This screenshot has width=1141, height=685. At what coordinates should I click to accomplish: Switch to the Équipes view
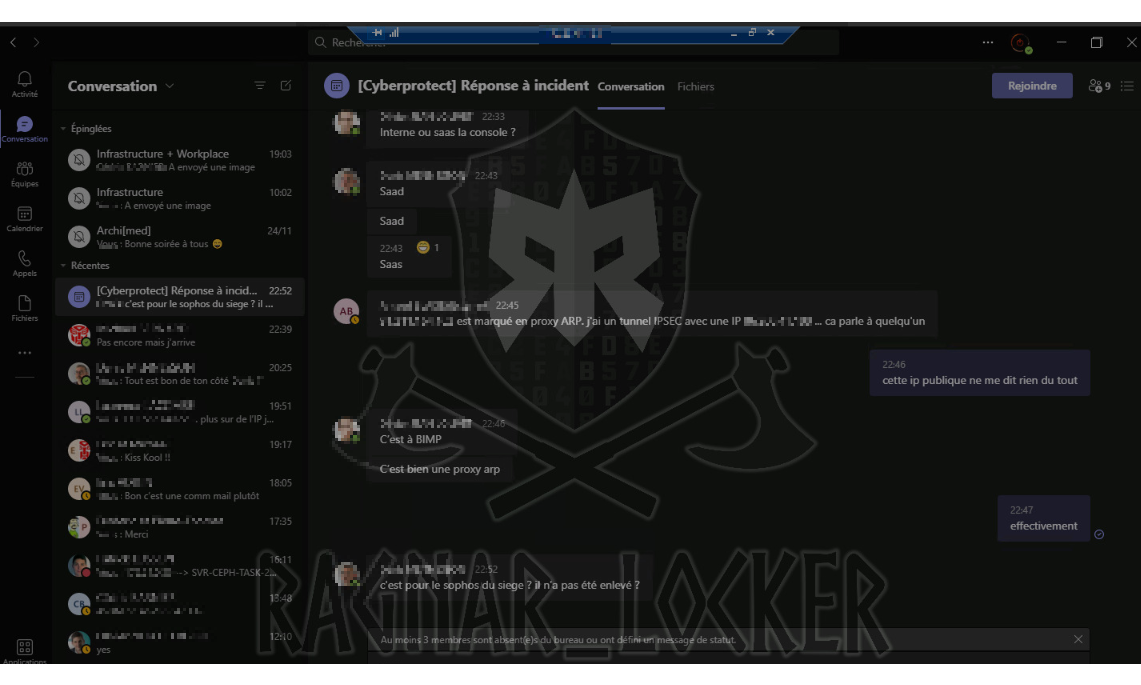[x=24, y=175]
